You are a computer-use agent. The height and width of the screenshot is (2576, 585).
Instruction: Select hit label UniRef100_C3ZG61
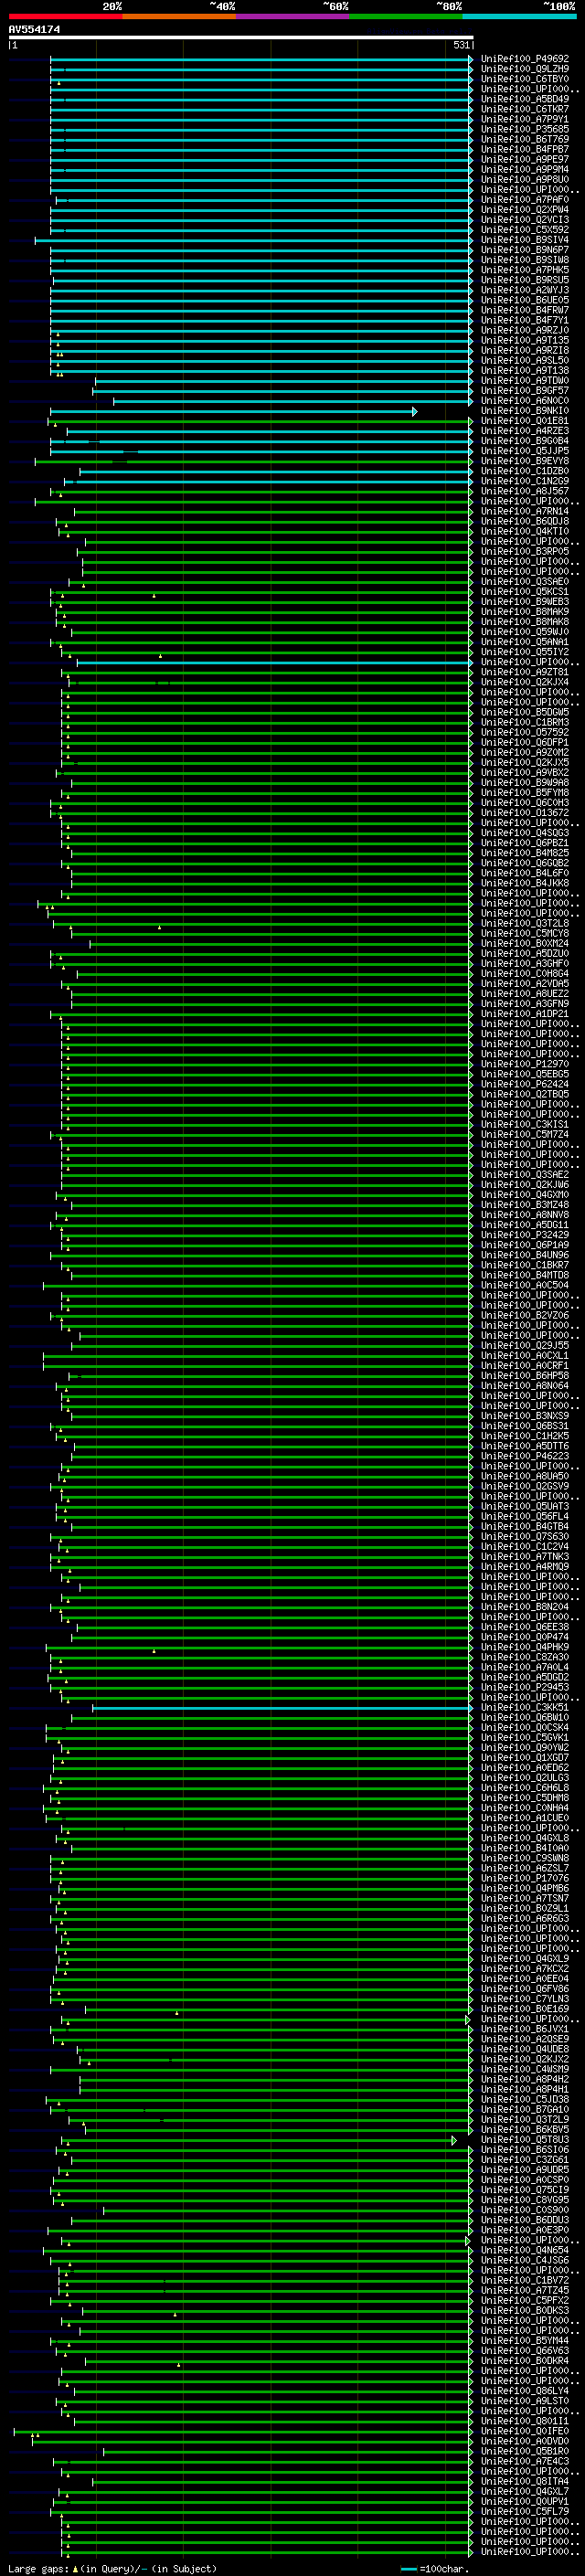[525, 2159]
